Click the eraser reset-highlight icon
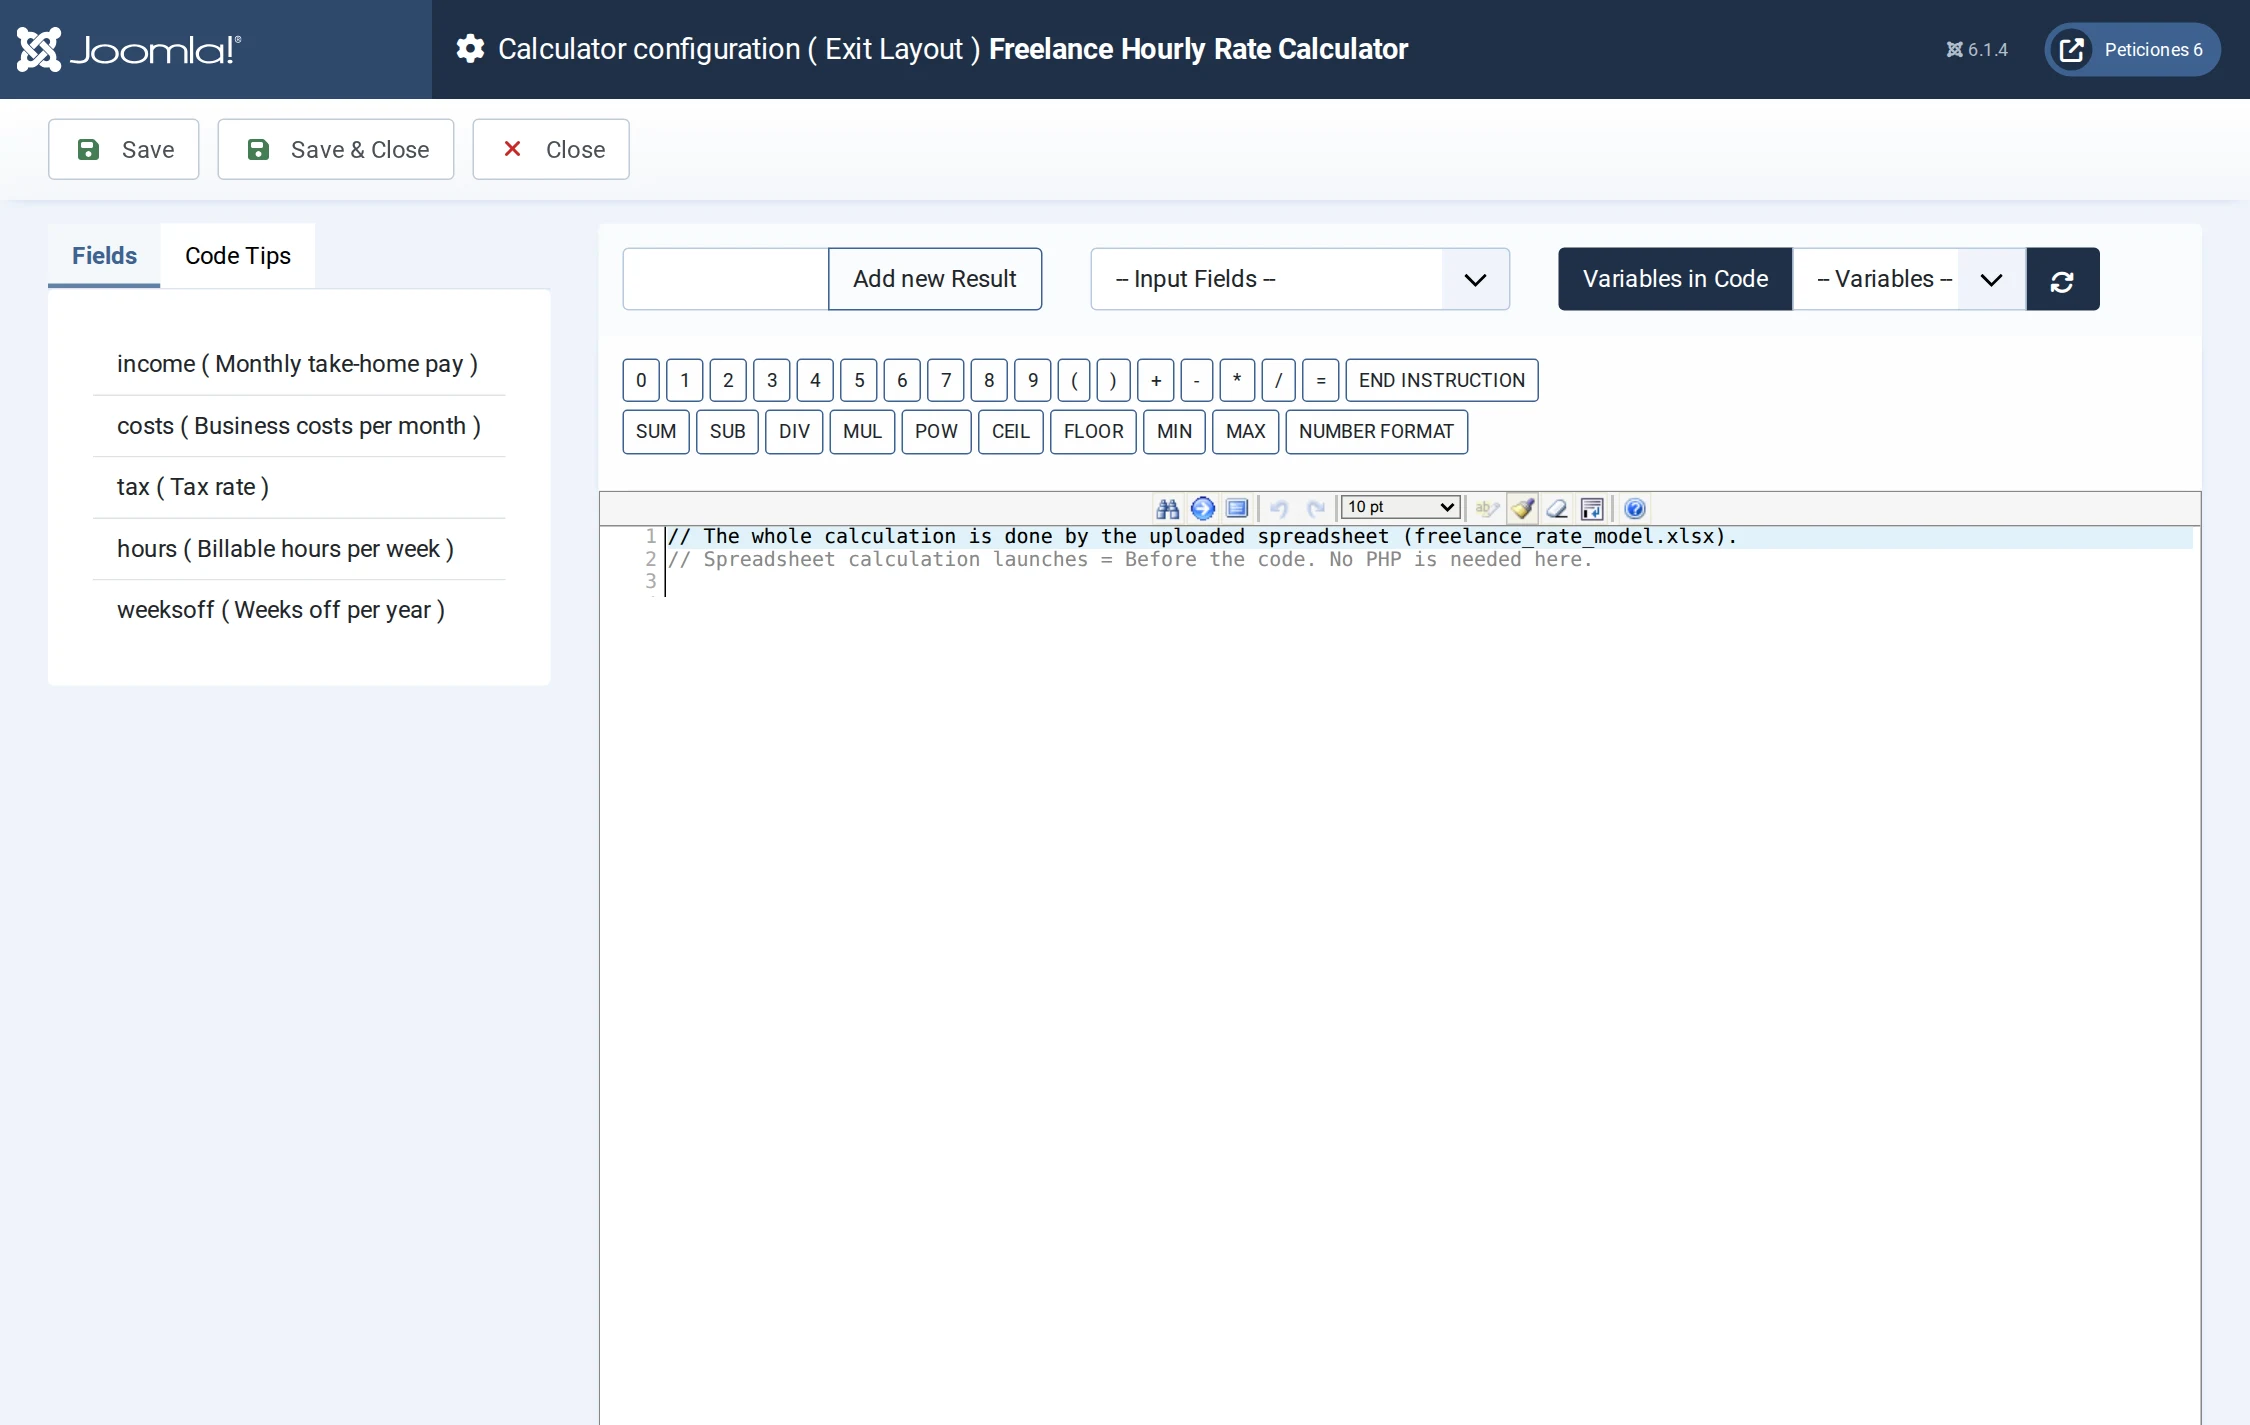The width and height of the screenshot is (2250, 1425). point(1557,509)
